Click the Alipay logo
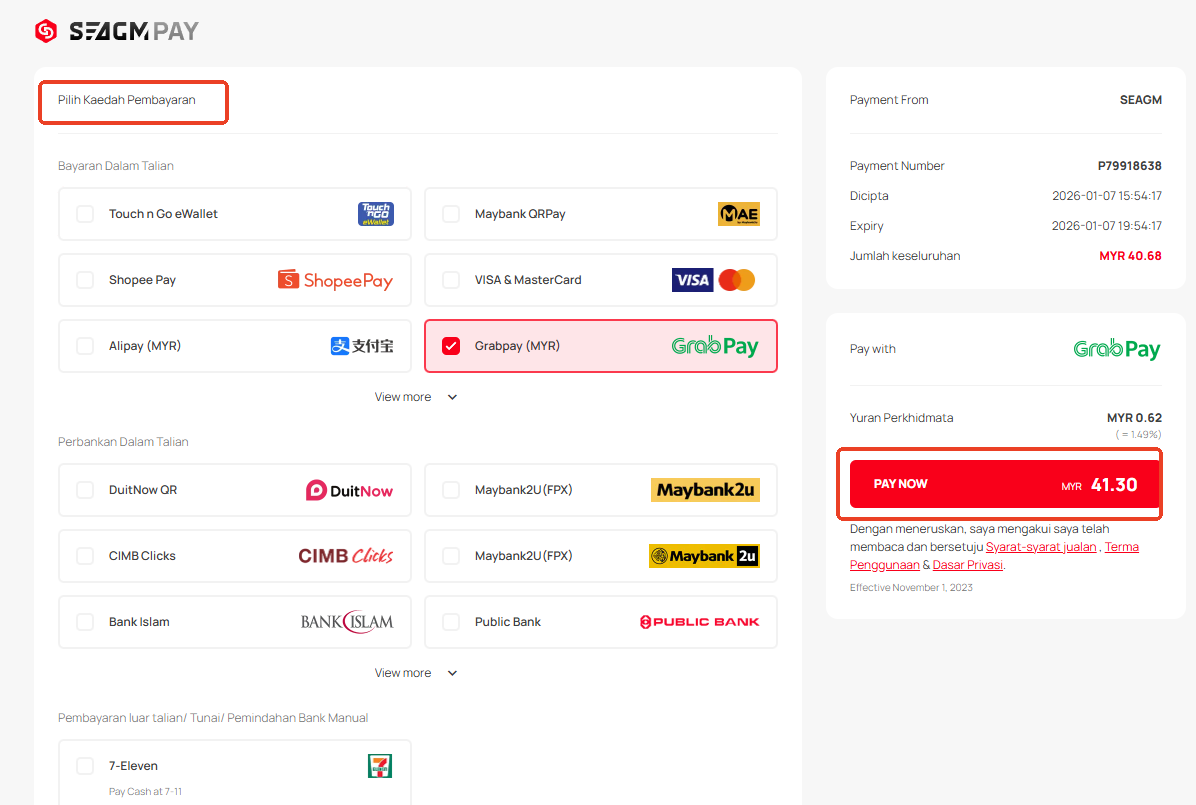Viewport: 1196px width, 805px height. tap(362, 346)
